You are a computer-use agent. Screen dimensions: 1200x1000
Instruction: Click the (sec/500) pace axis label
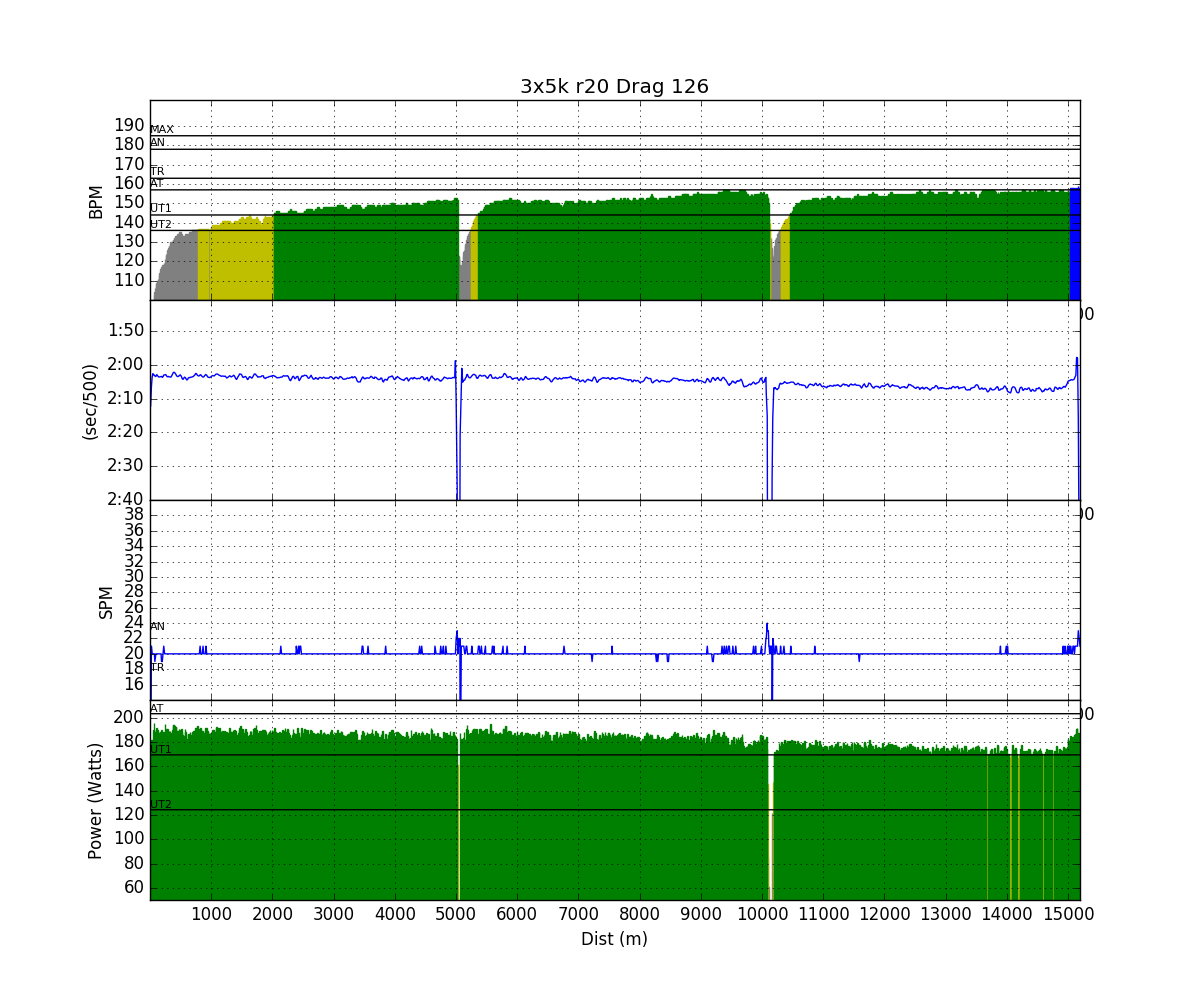90,400
